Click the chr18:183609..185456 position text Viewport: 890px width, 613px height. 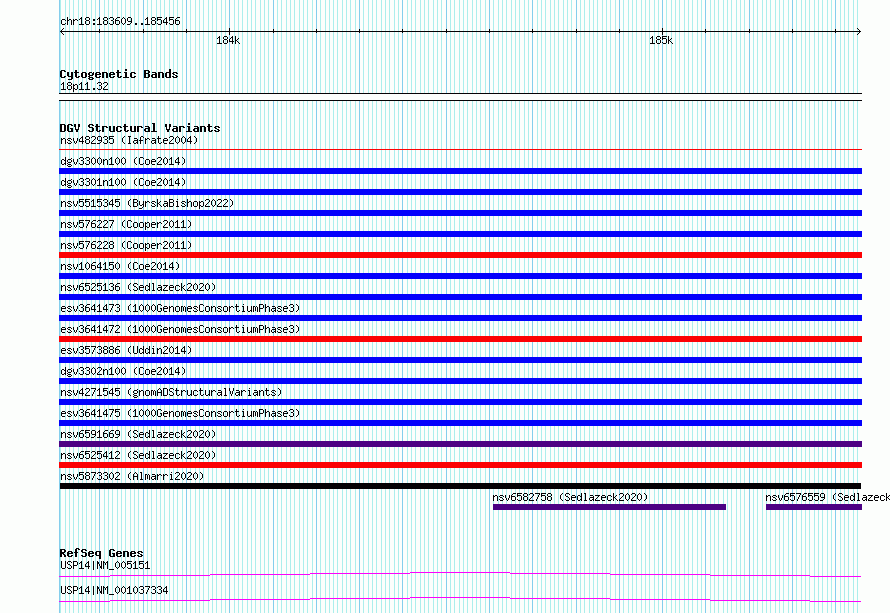(120, 21)
